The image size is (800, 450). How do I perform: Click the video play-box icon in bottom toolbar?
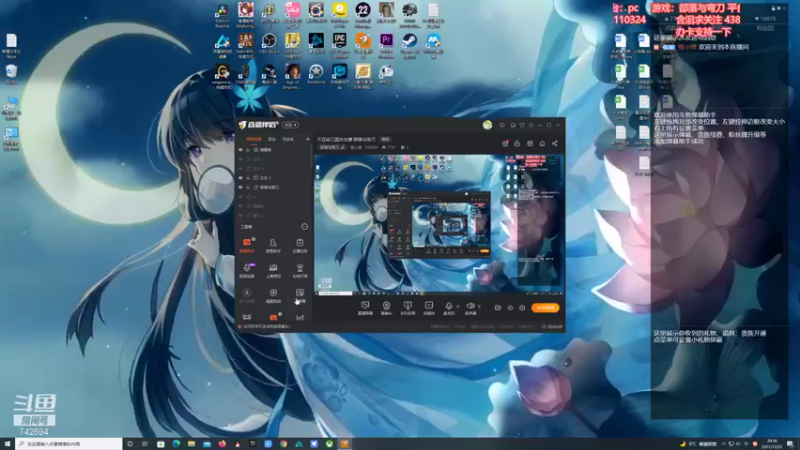click(x=429, y=307)
